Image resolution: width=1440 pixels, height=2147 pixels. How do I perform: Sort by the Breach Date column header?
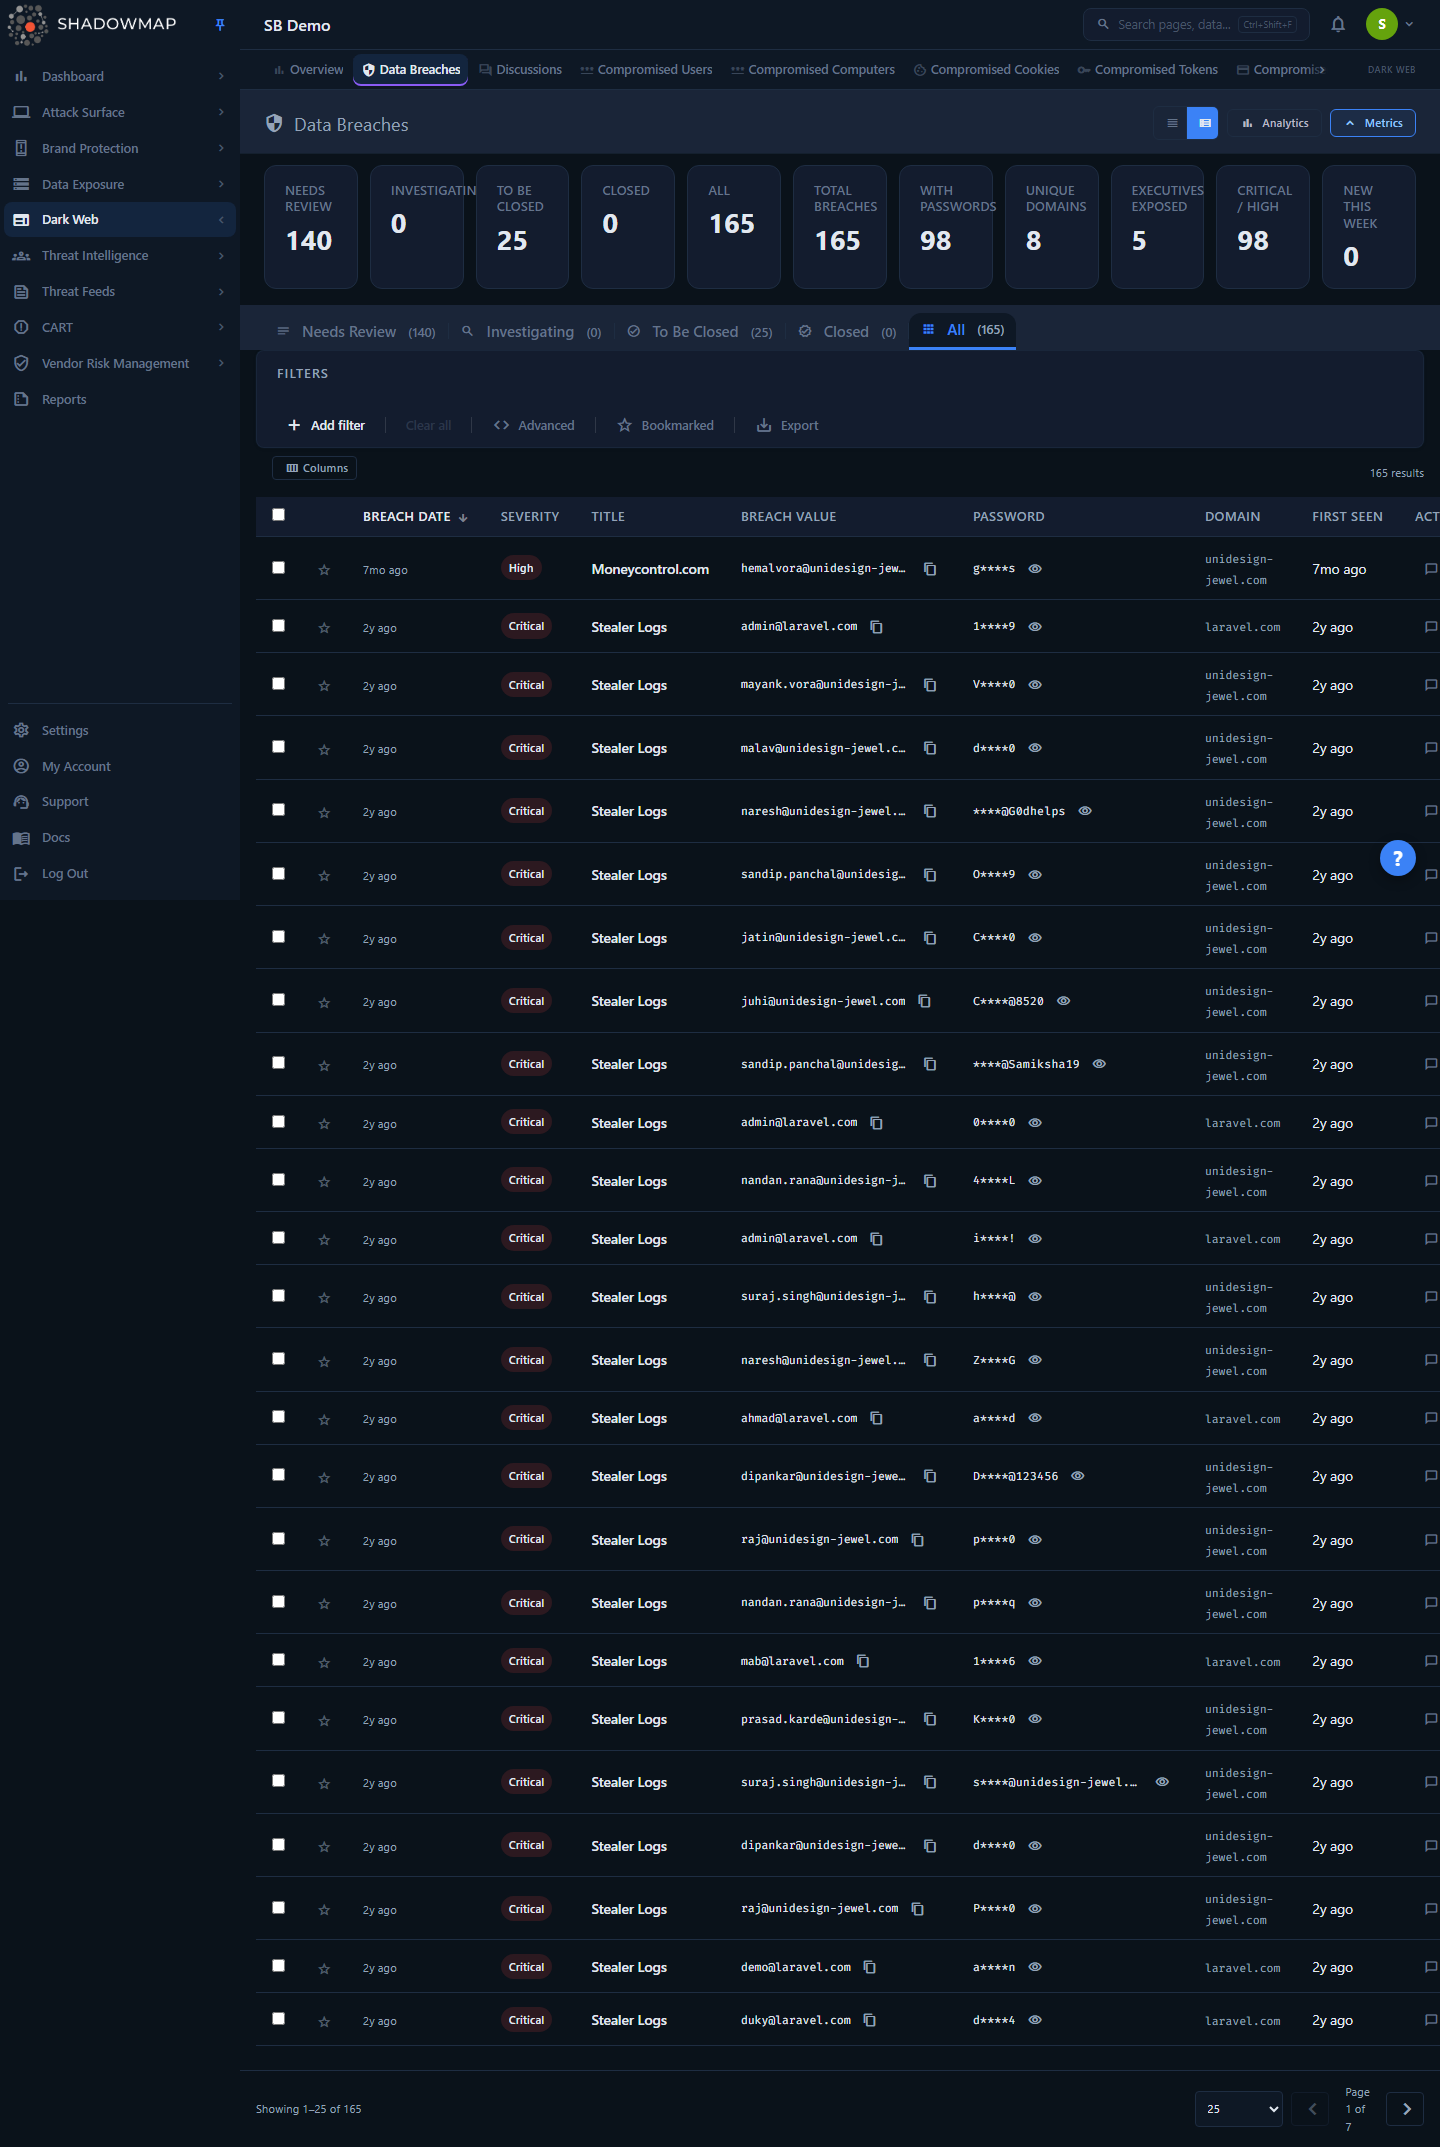(415, 517)
